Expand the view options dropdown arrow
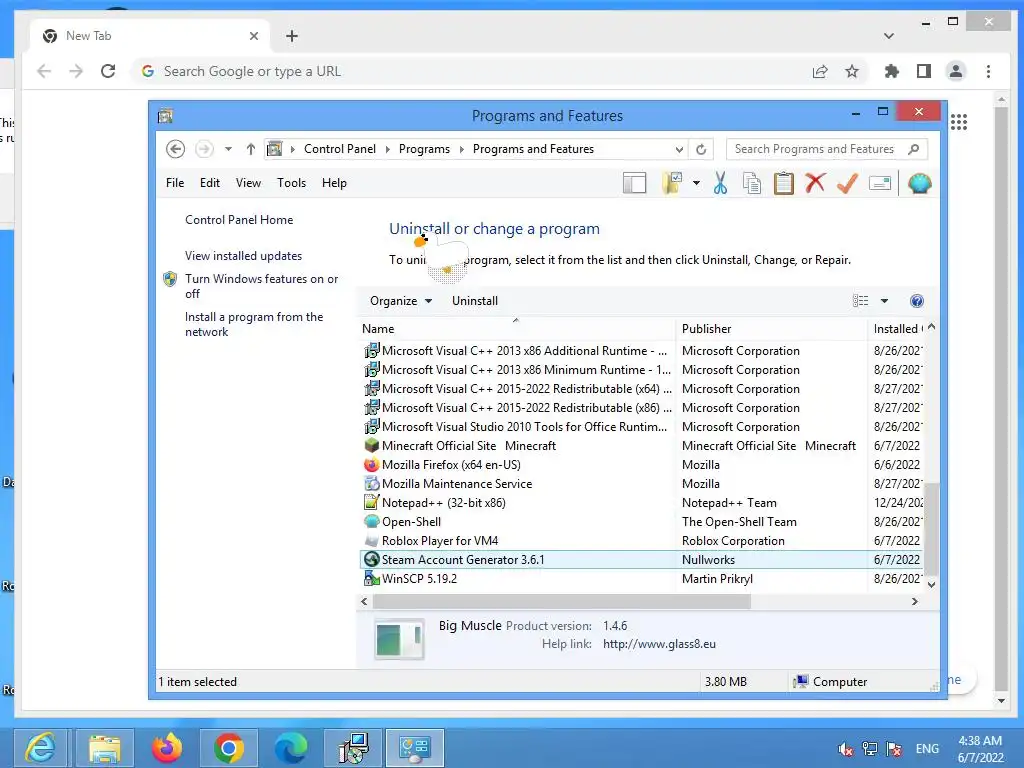This screenshot has width=1024, height=768. (x=884, y=301)
